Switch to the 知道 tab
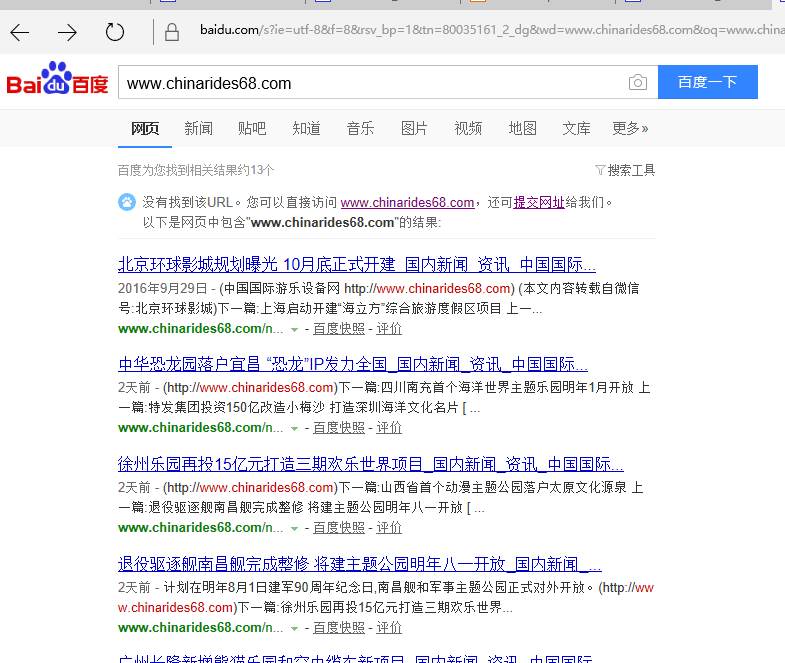Viewport: 785px width, 663px height. [x=306, y=129]
